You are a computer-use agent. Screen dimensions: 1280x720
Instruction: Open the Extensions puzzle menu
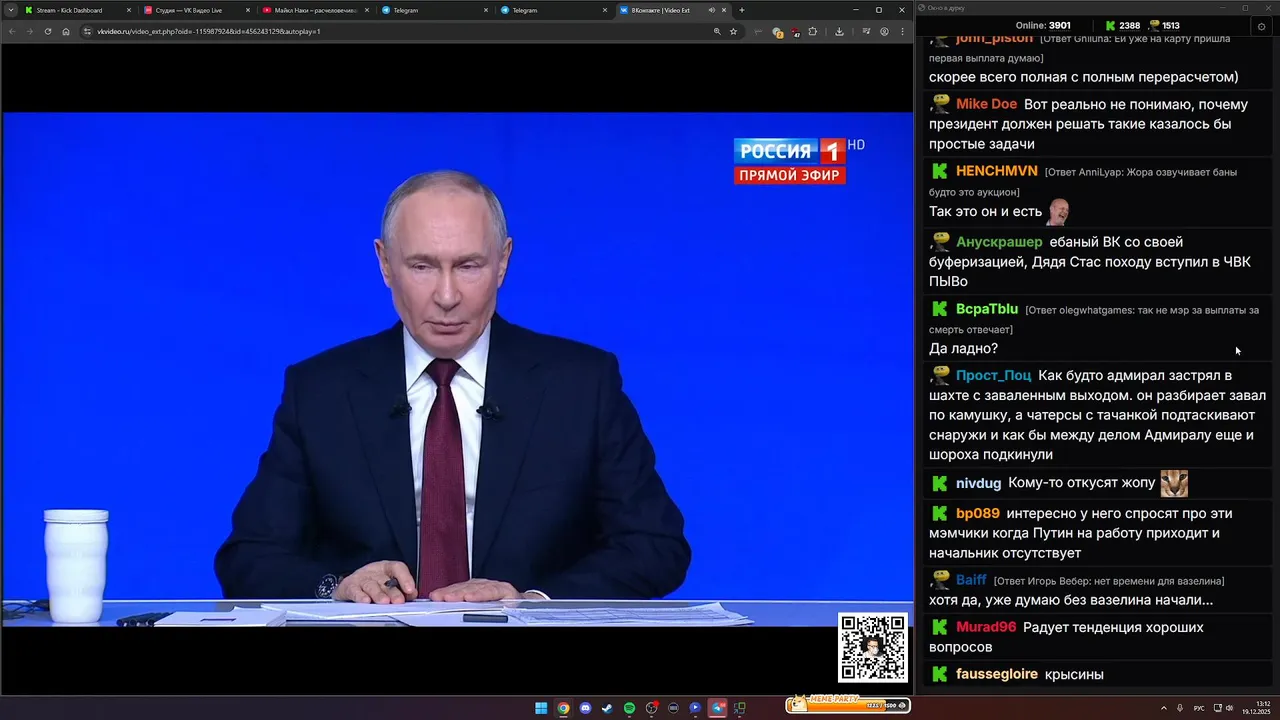[x=812, y=31]
